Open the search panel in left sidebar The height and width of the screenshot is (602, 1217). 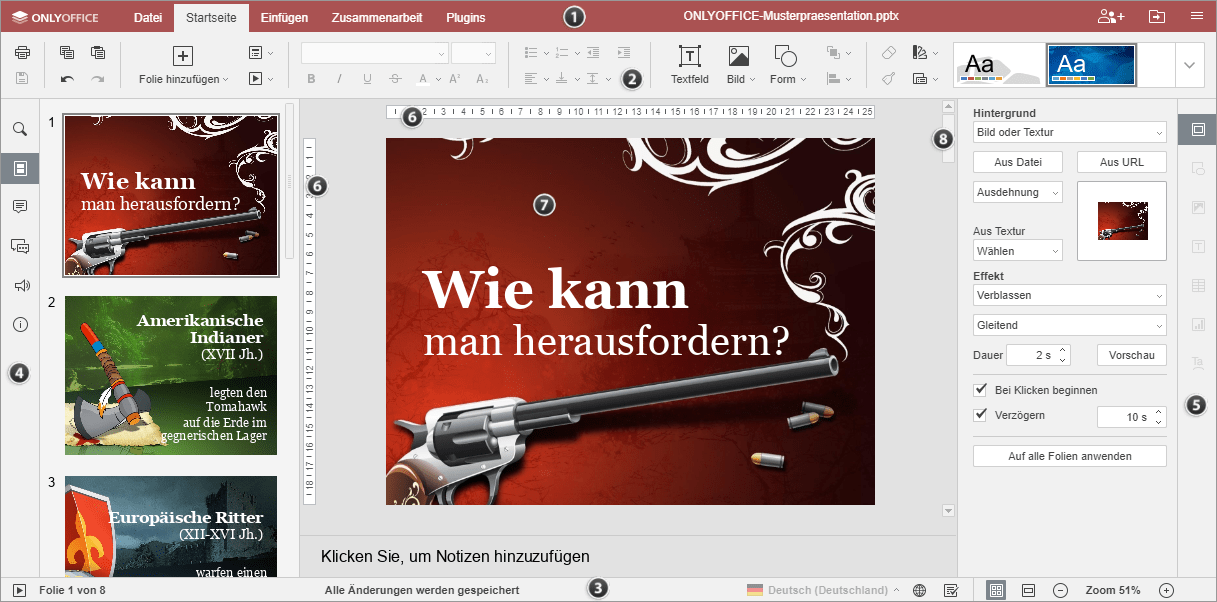click(20, 129)
